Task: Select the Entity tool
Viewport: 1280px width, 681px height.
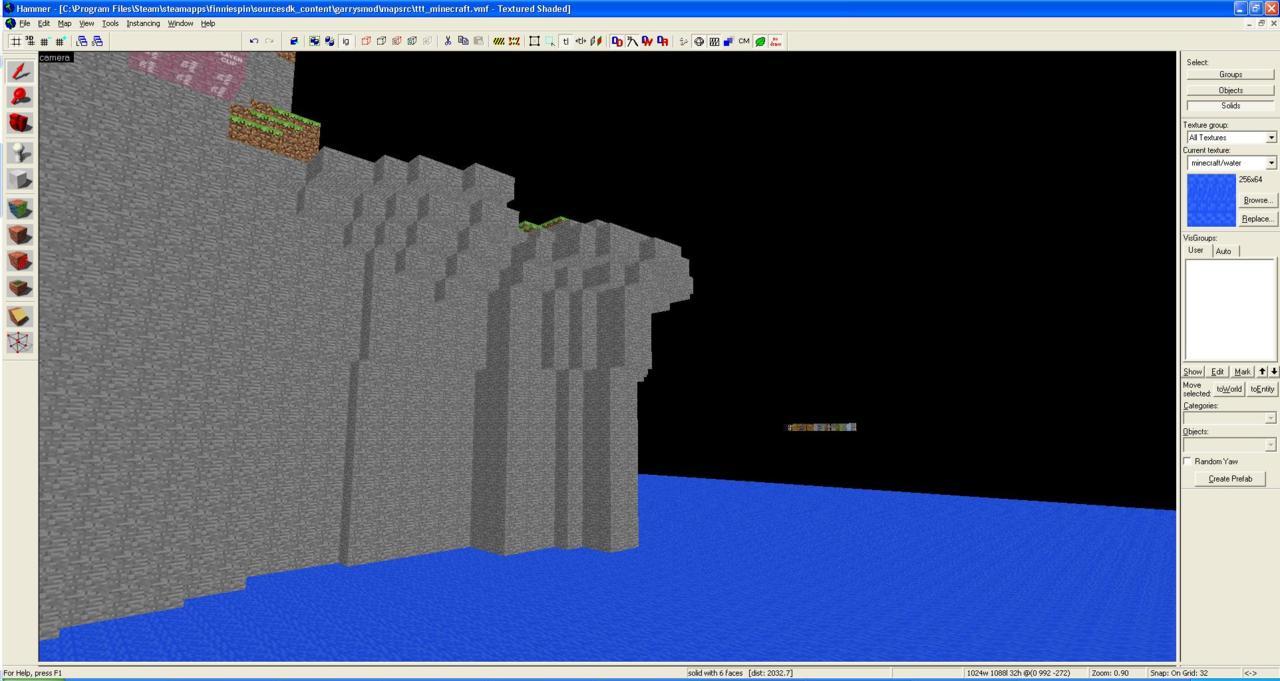Action: point(20,153)
